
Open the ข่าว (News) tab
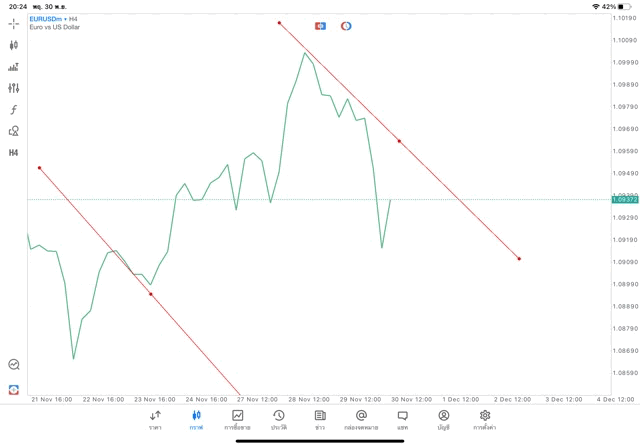320,419
